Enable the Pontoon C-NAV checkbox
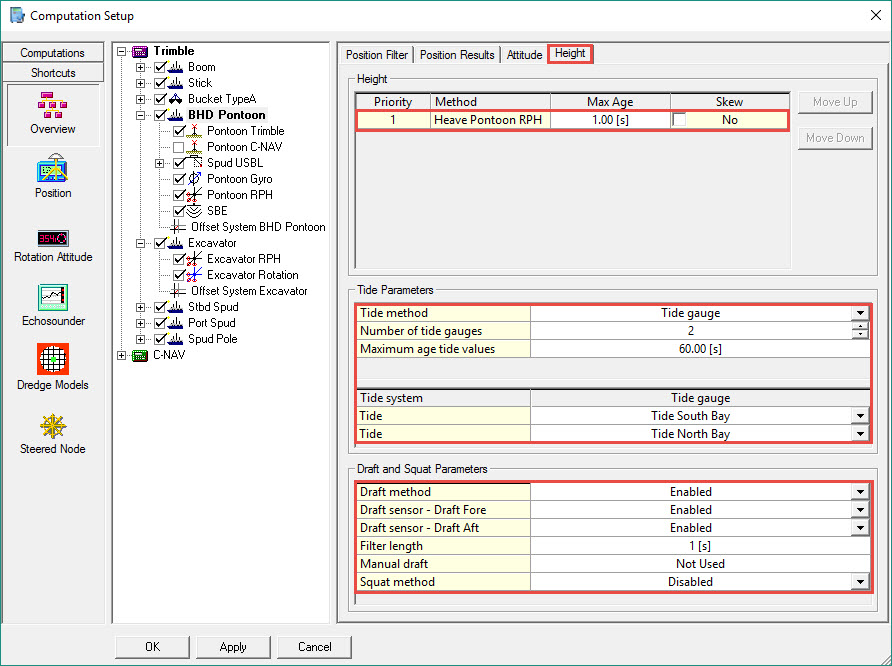Image resolution: width=892 pixels, height=666 pixels. click(x=179, y=147)
